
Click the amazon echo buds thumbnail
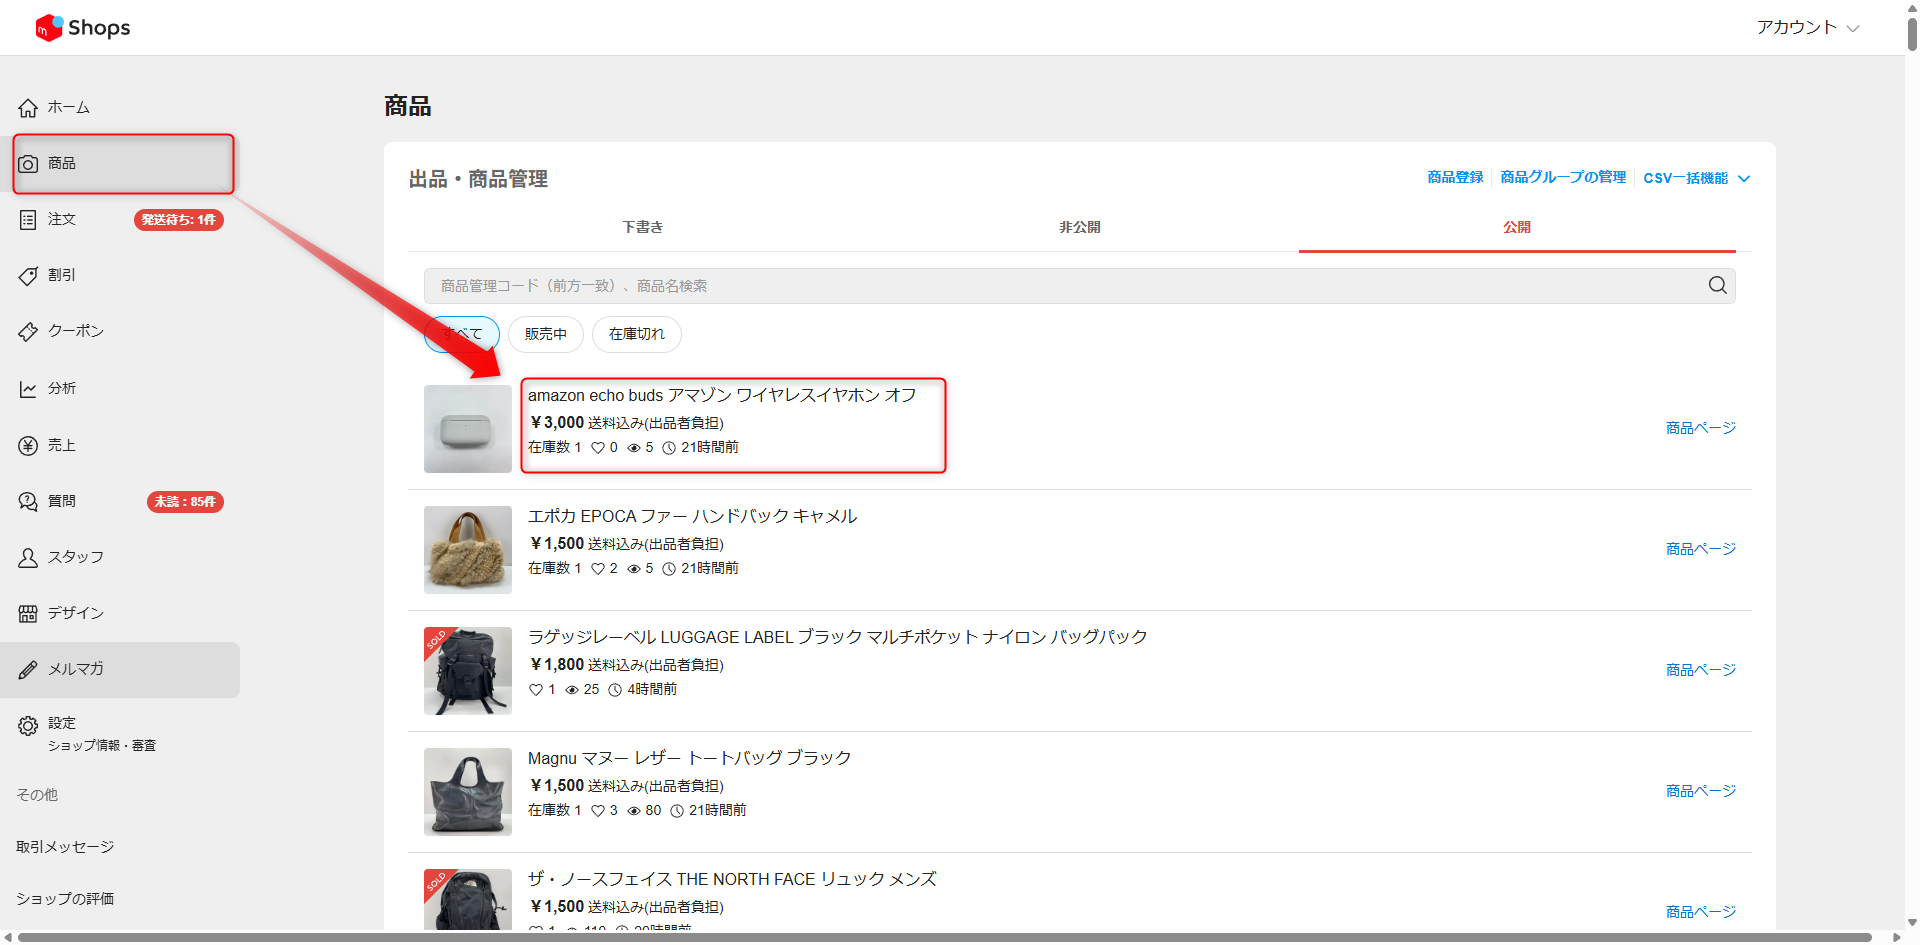(468, 429)
